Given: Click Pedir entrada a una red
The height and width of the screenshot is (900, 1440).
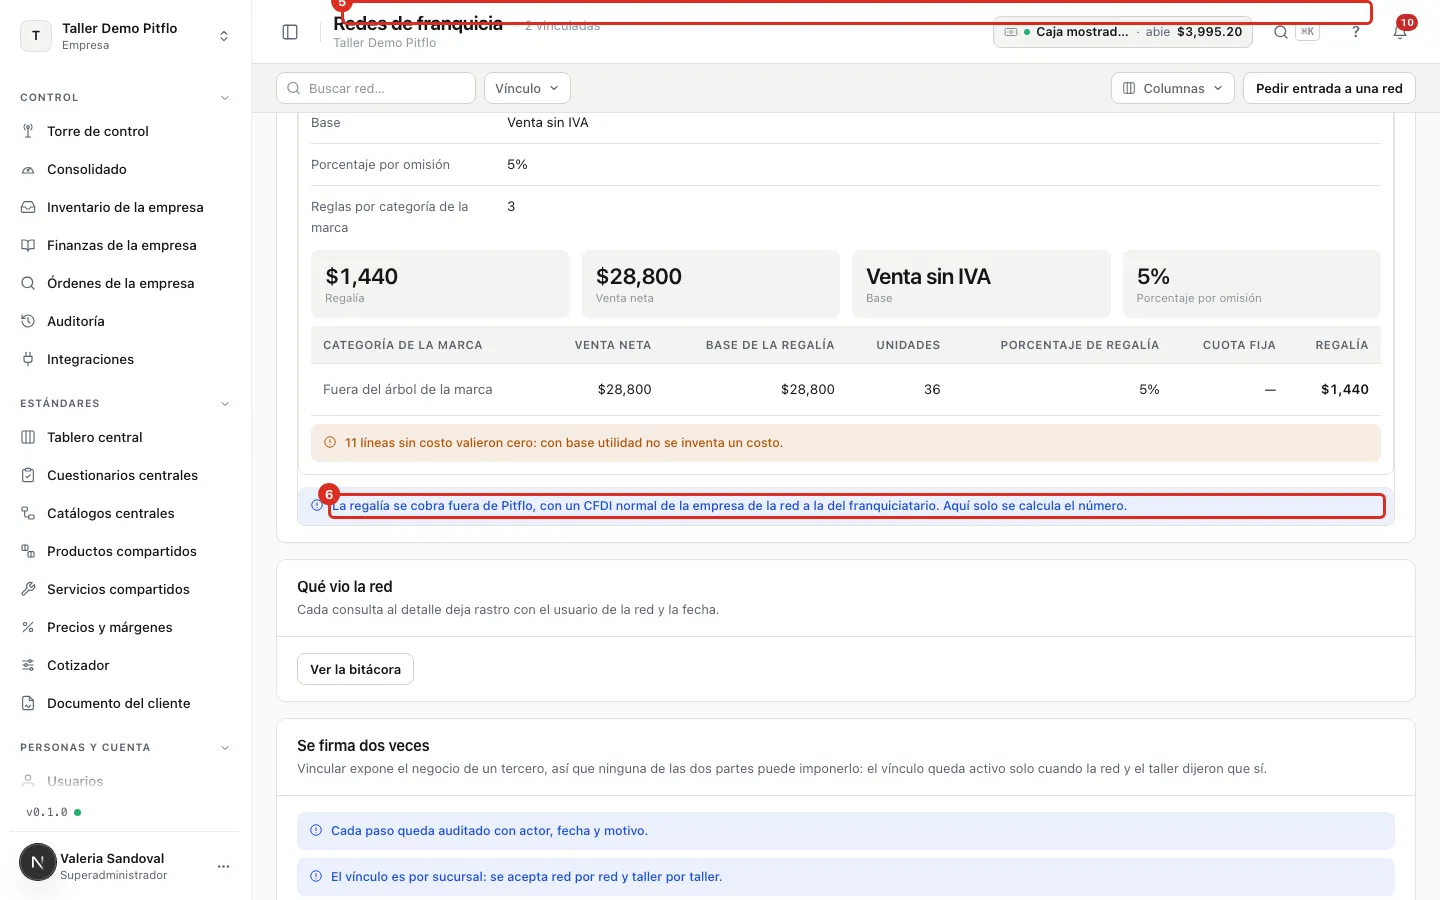Looking at the screenshot, I should point(1329,88).
